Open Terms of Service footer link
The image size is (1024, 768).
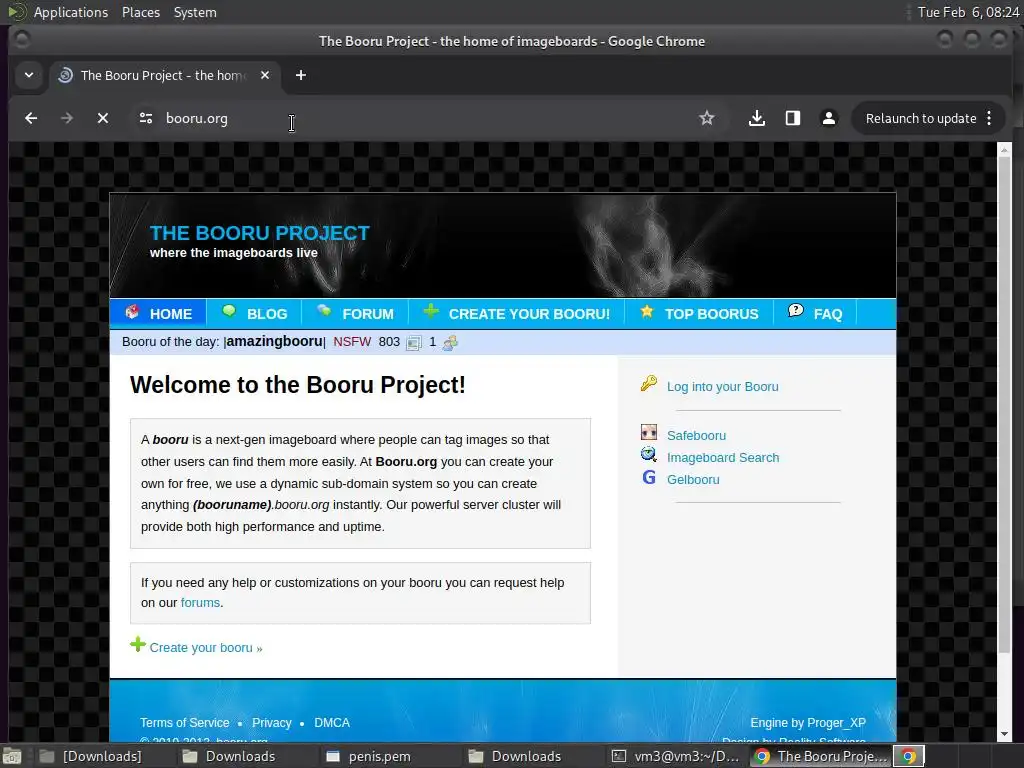point(185,723)
